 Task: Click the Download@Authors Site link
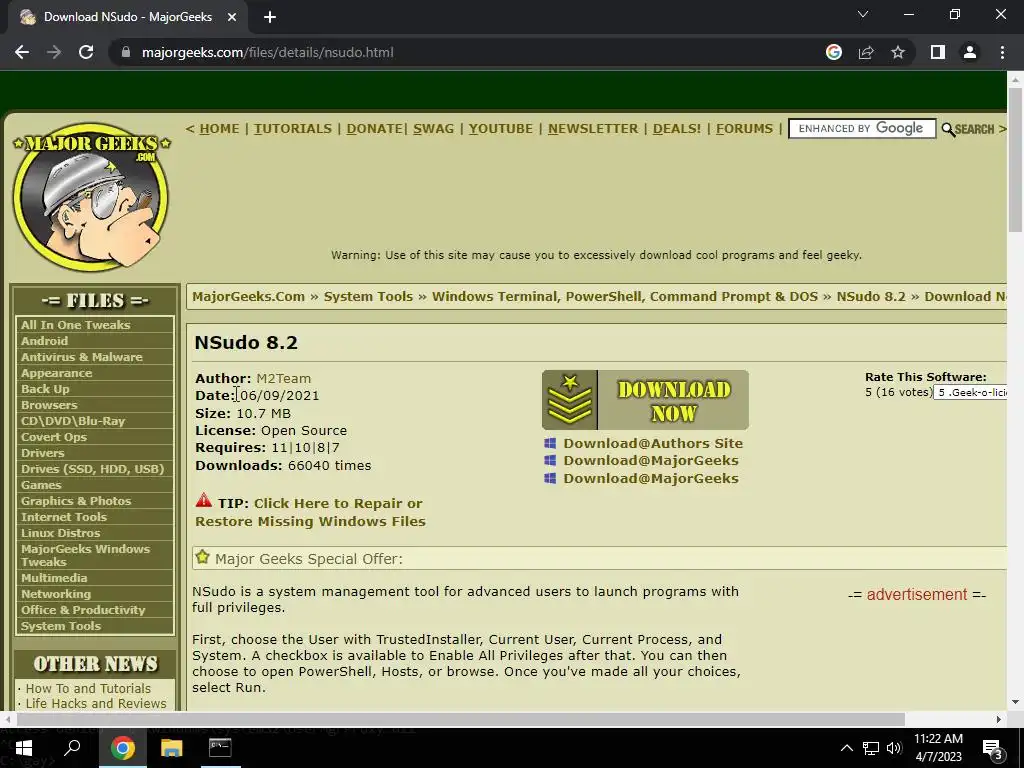pyautogui.click(x=653, y=443)
